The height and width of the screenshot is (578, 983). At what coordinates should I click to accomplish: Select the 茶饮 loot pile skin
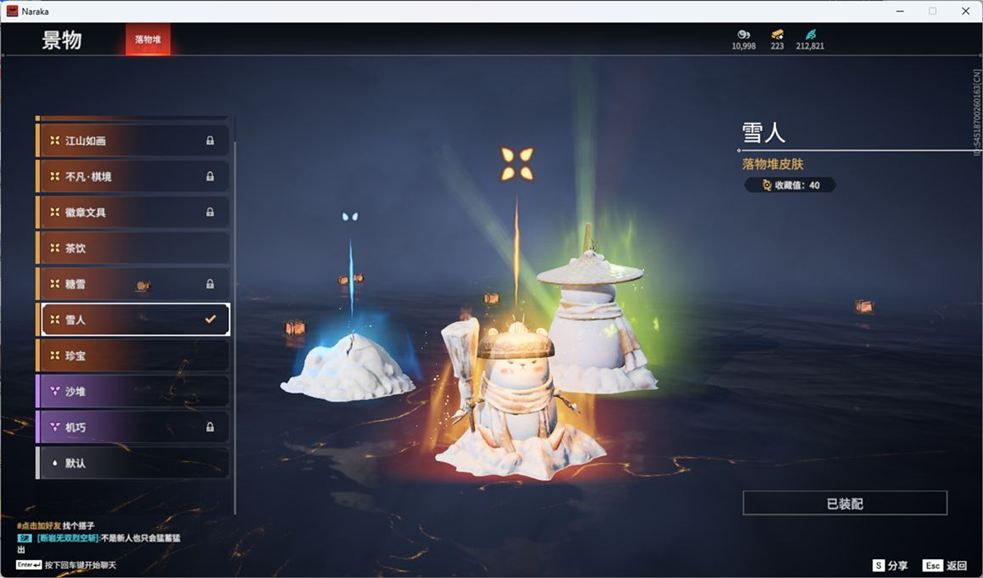tap(132, 248)
